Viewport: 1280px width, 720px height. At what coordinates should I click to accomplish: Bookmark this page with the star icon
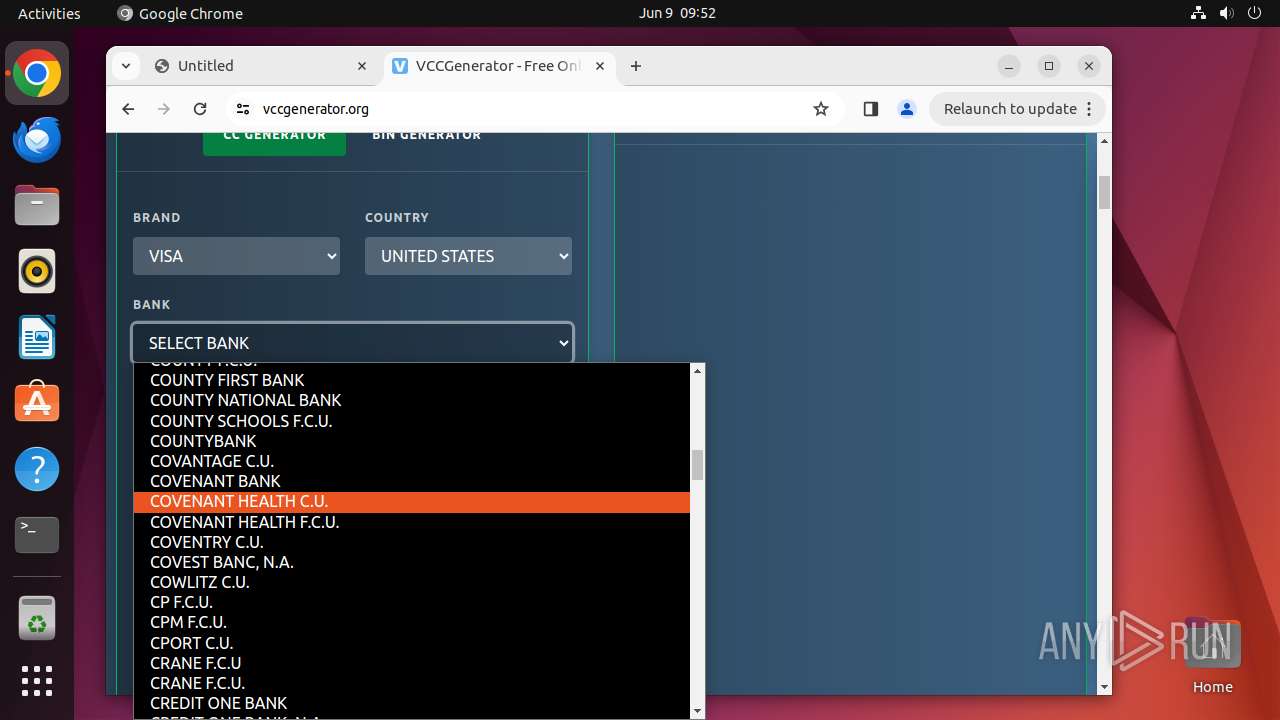click(821, 109)
